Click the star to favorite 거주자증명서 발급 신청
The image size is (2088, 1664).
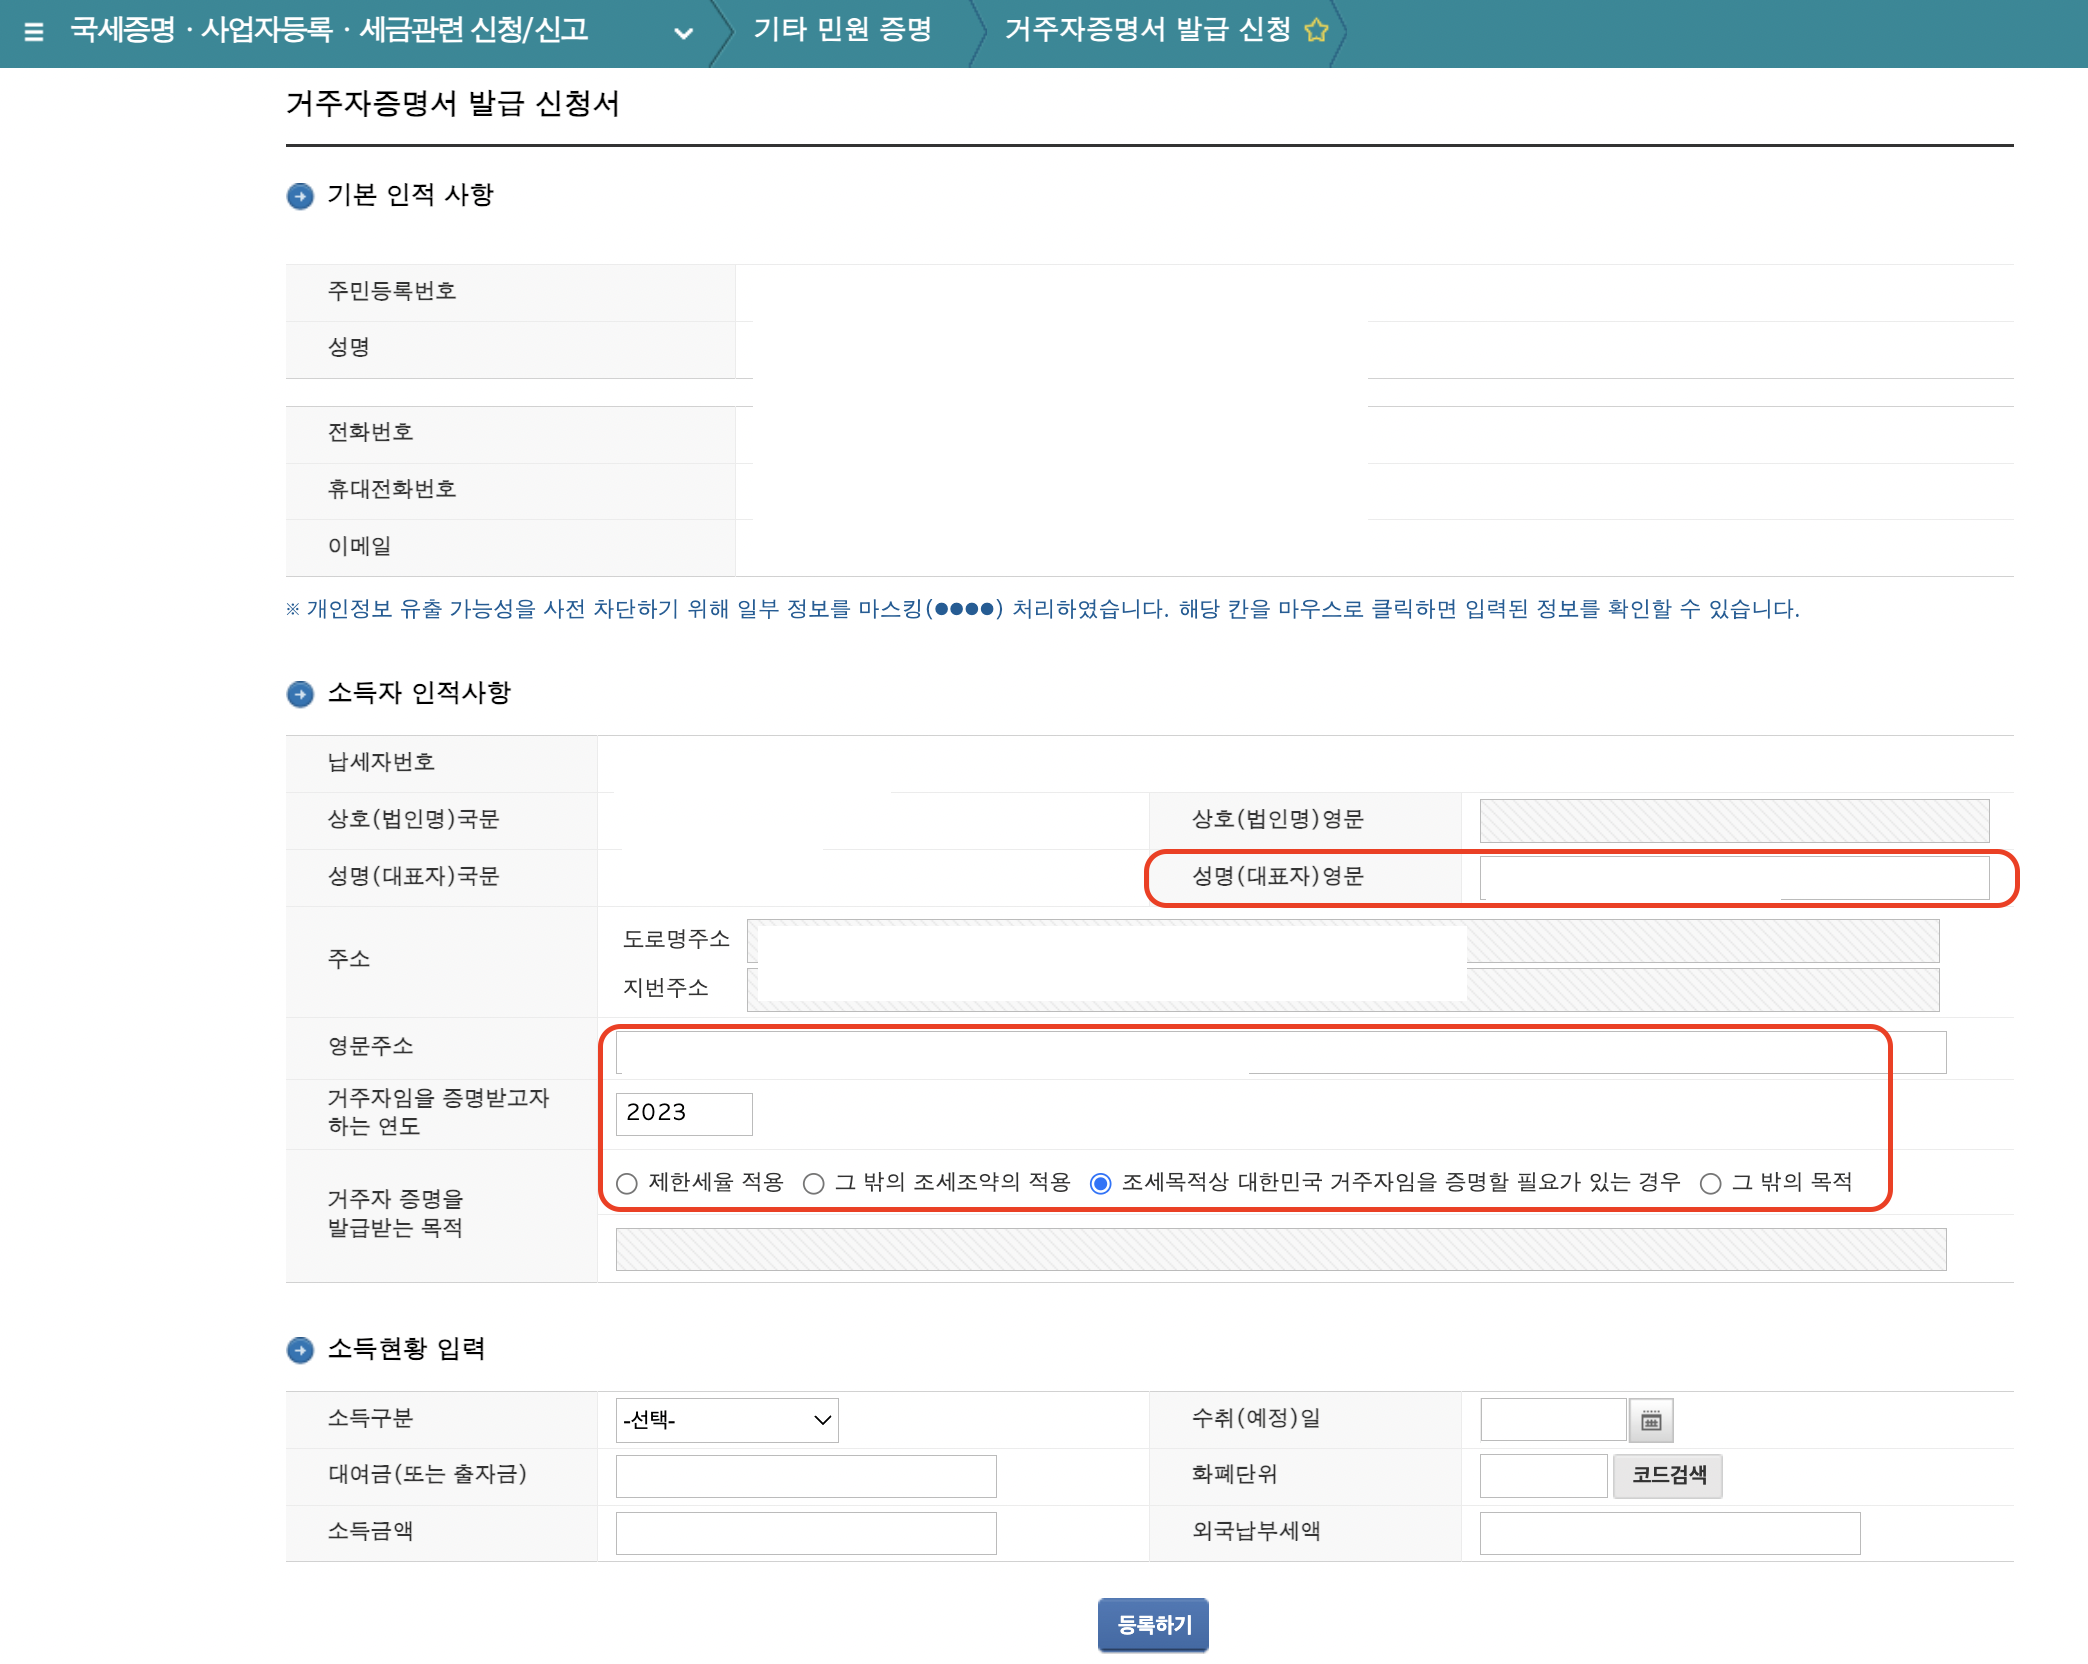click(1315, 30)
